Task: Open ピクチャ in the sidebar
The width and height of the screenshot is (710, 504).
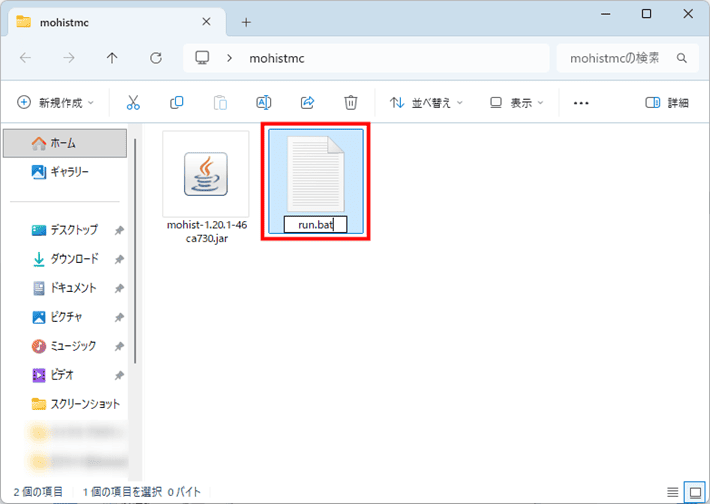Action: click(58, 317)
